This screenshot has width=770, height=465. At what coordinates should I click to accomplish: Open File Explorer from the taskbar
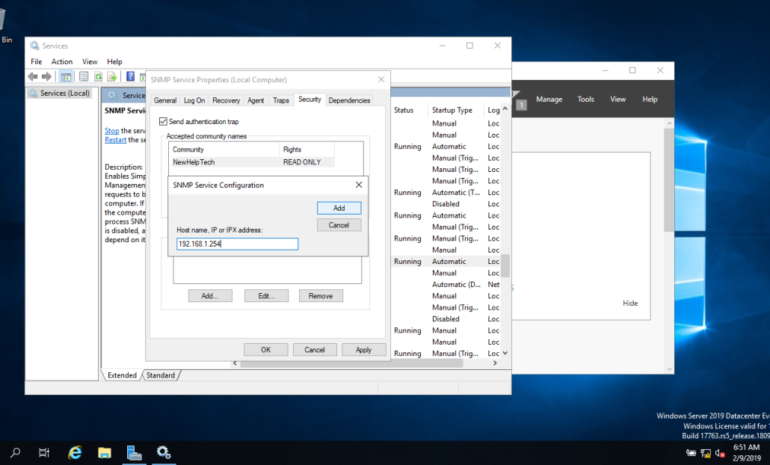104,453
